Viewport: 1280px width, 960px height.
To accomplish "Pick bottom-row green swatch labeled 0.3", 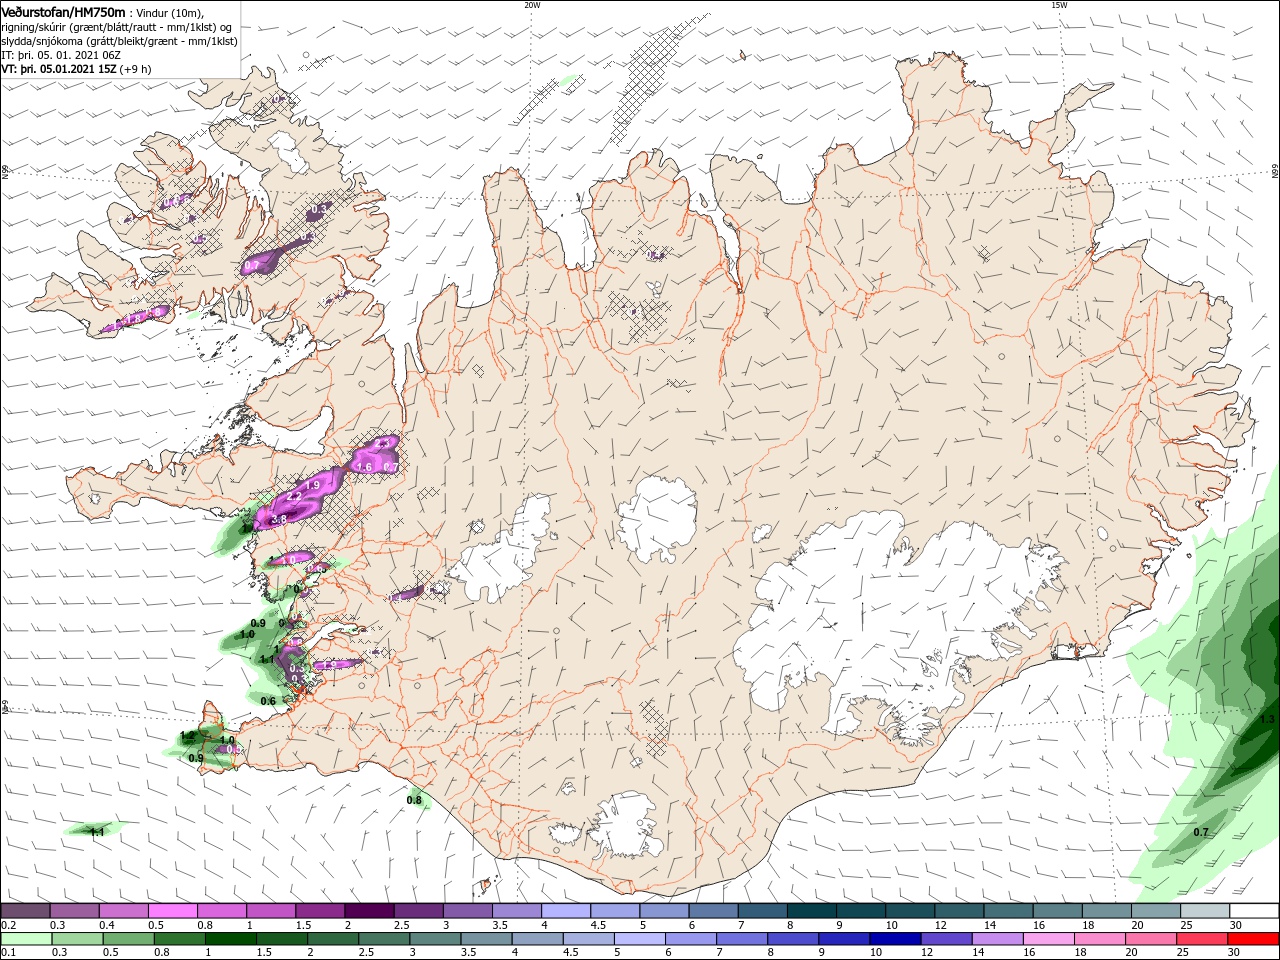I will point(77,939).
